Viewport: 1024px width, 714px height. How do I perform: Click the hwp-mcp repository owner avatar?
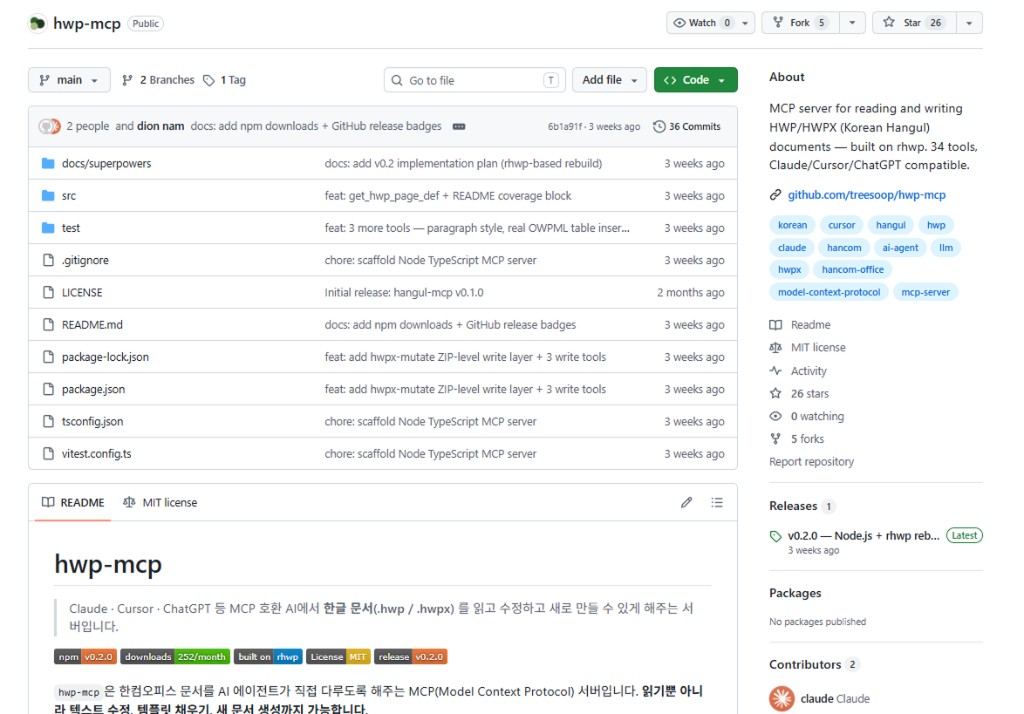point(38,24)
